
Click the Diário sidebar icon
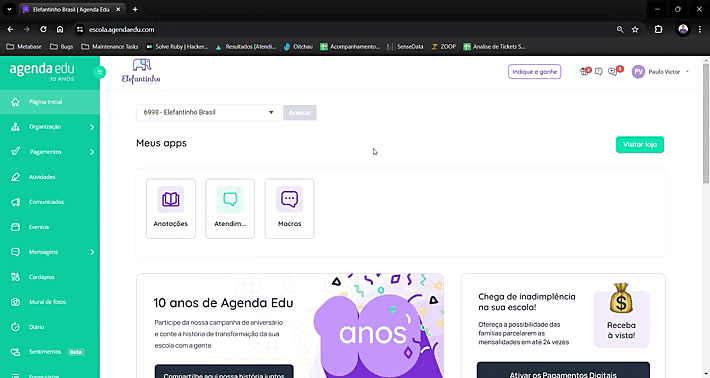(15, 327)
